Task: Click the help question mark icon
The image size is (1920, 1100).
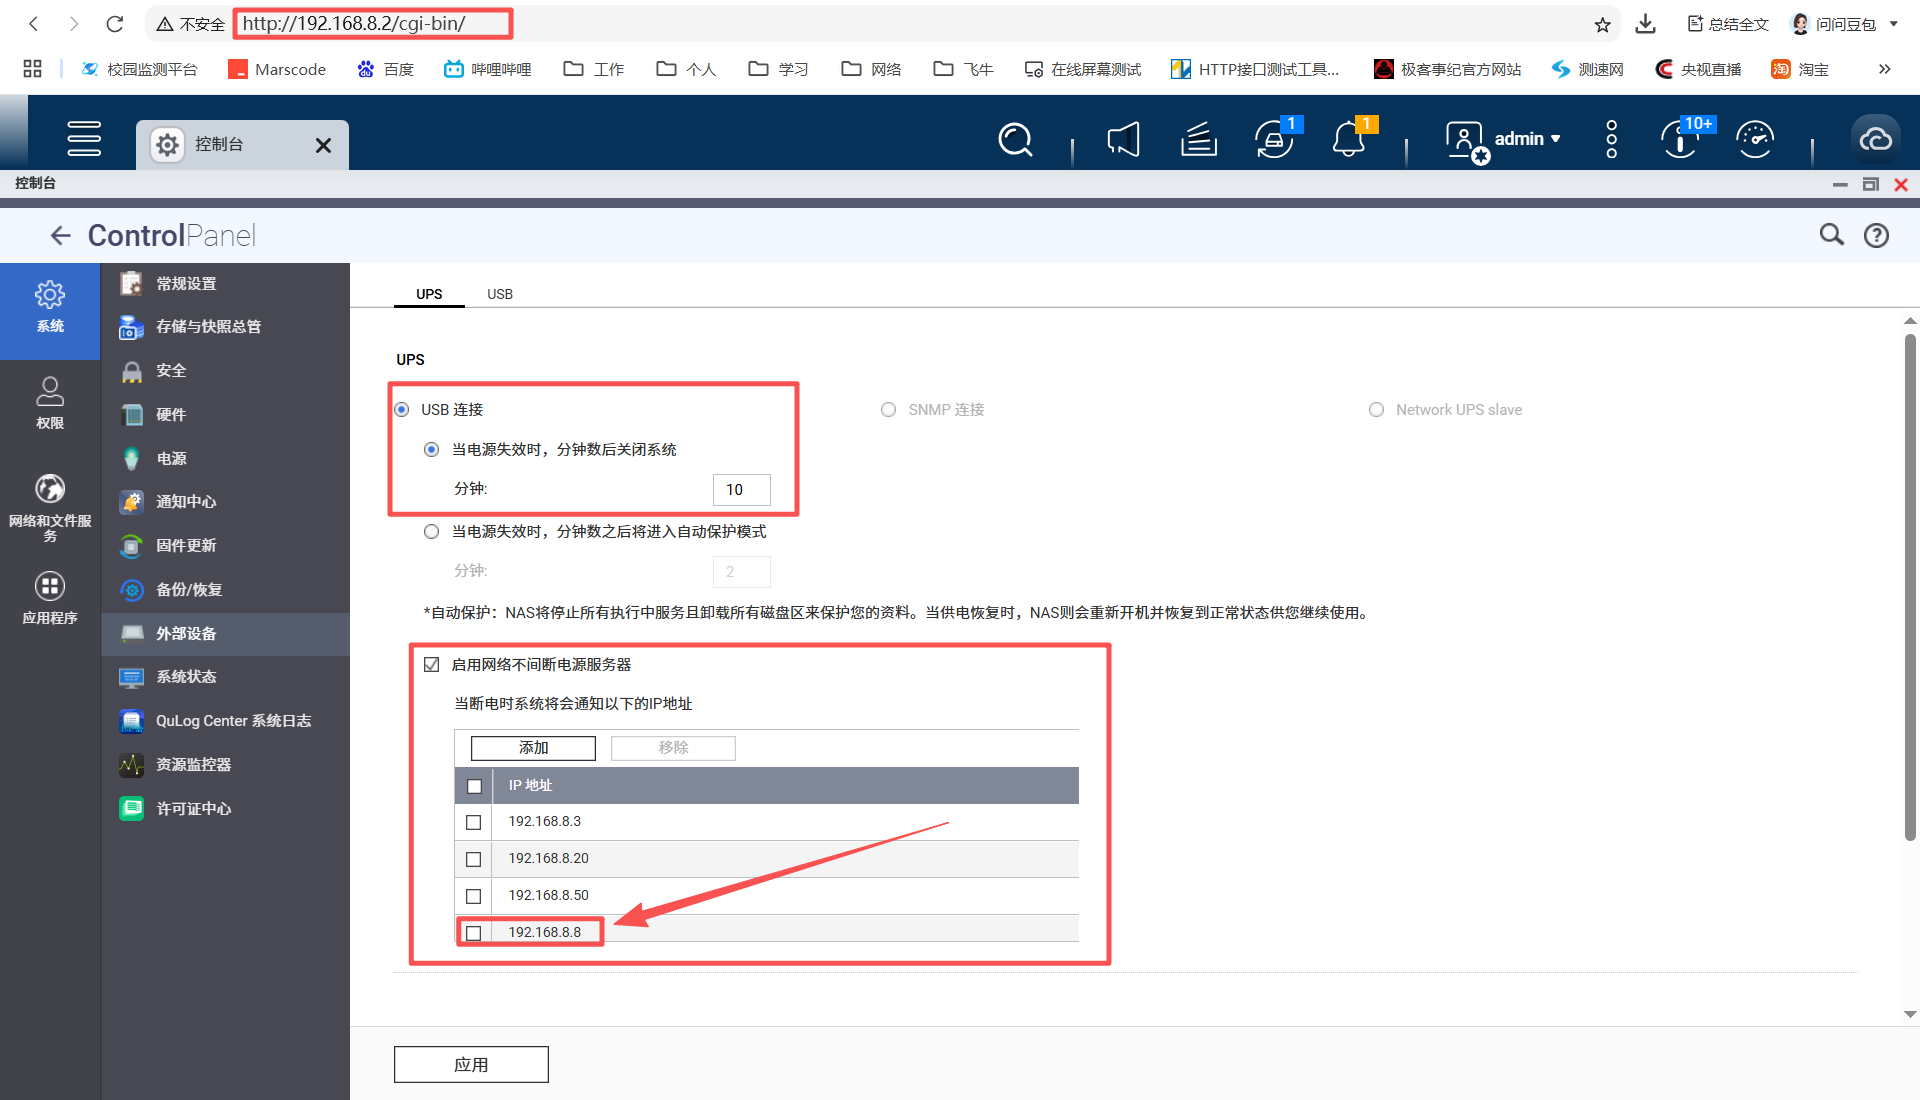Action: coord(1876,235)
